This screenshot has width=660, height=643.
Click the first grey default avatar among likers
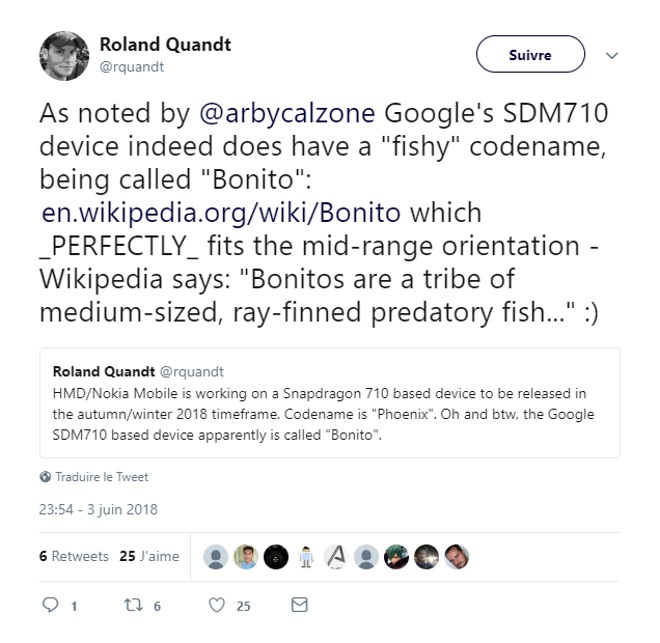click(214, 557)
